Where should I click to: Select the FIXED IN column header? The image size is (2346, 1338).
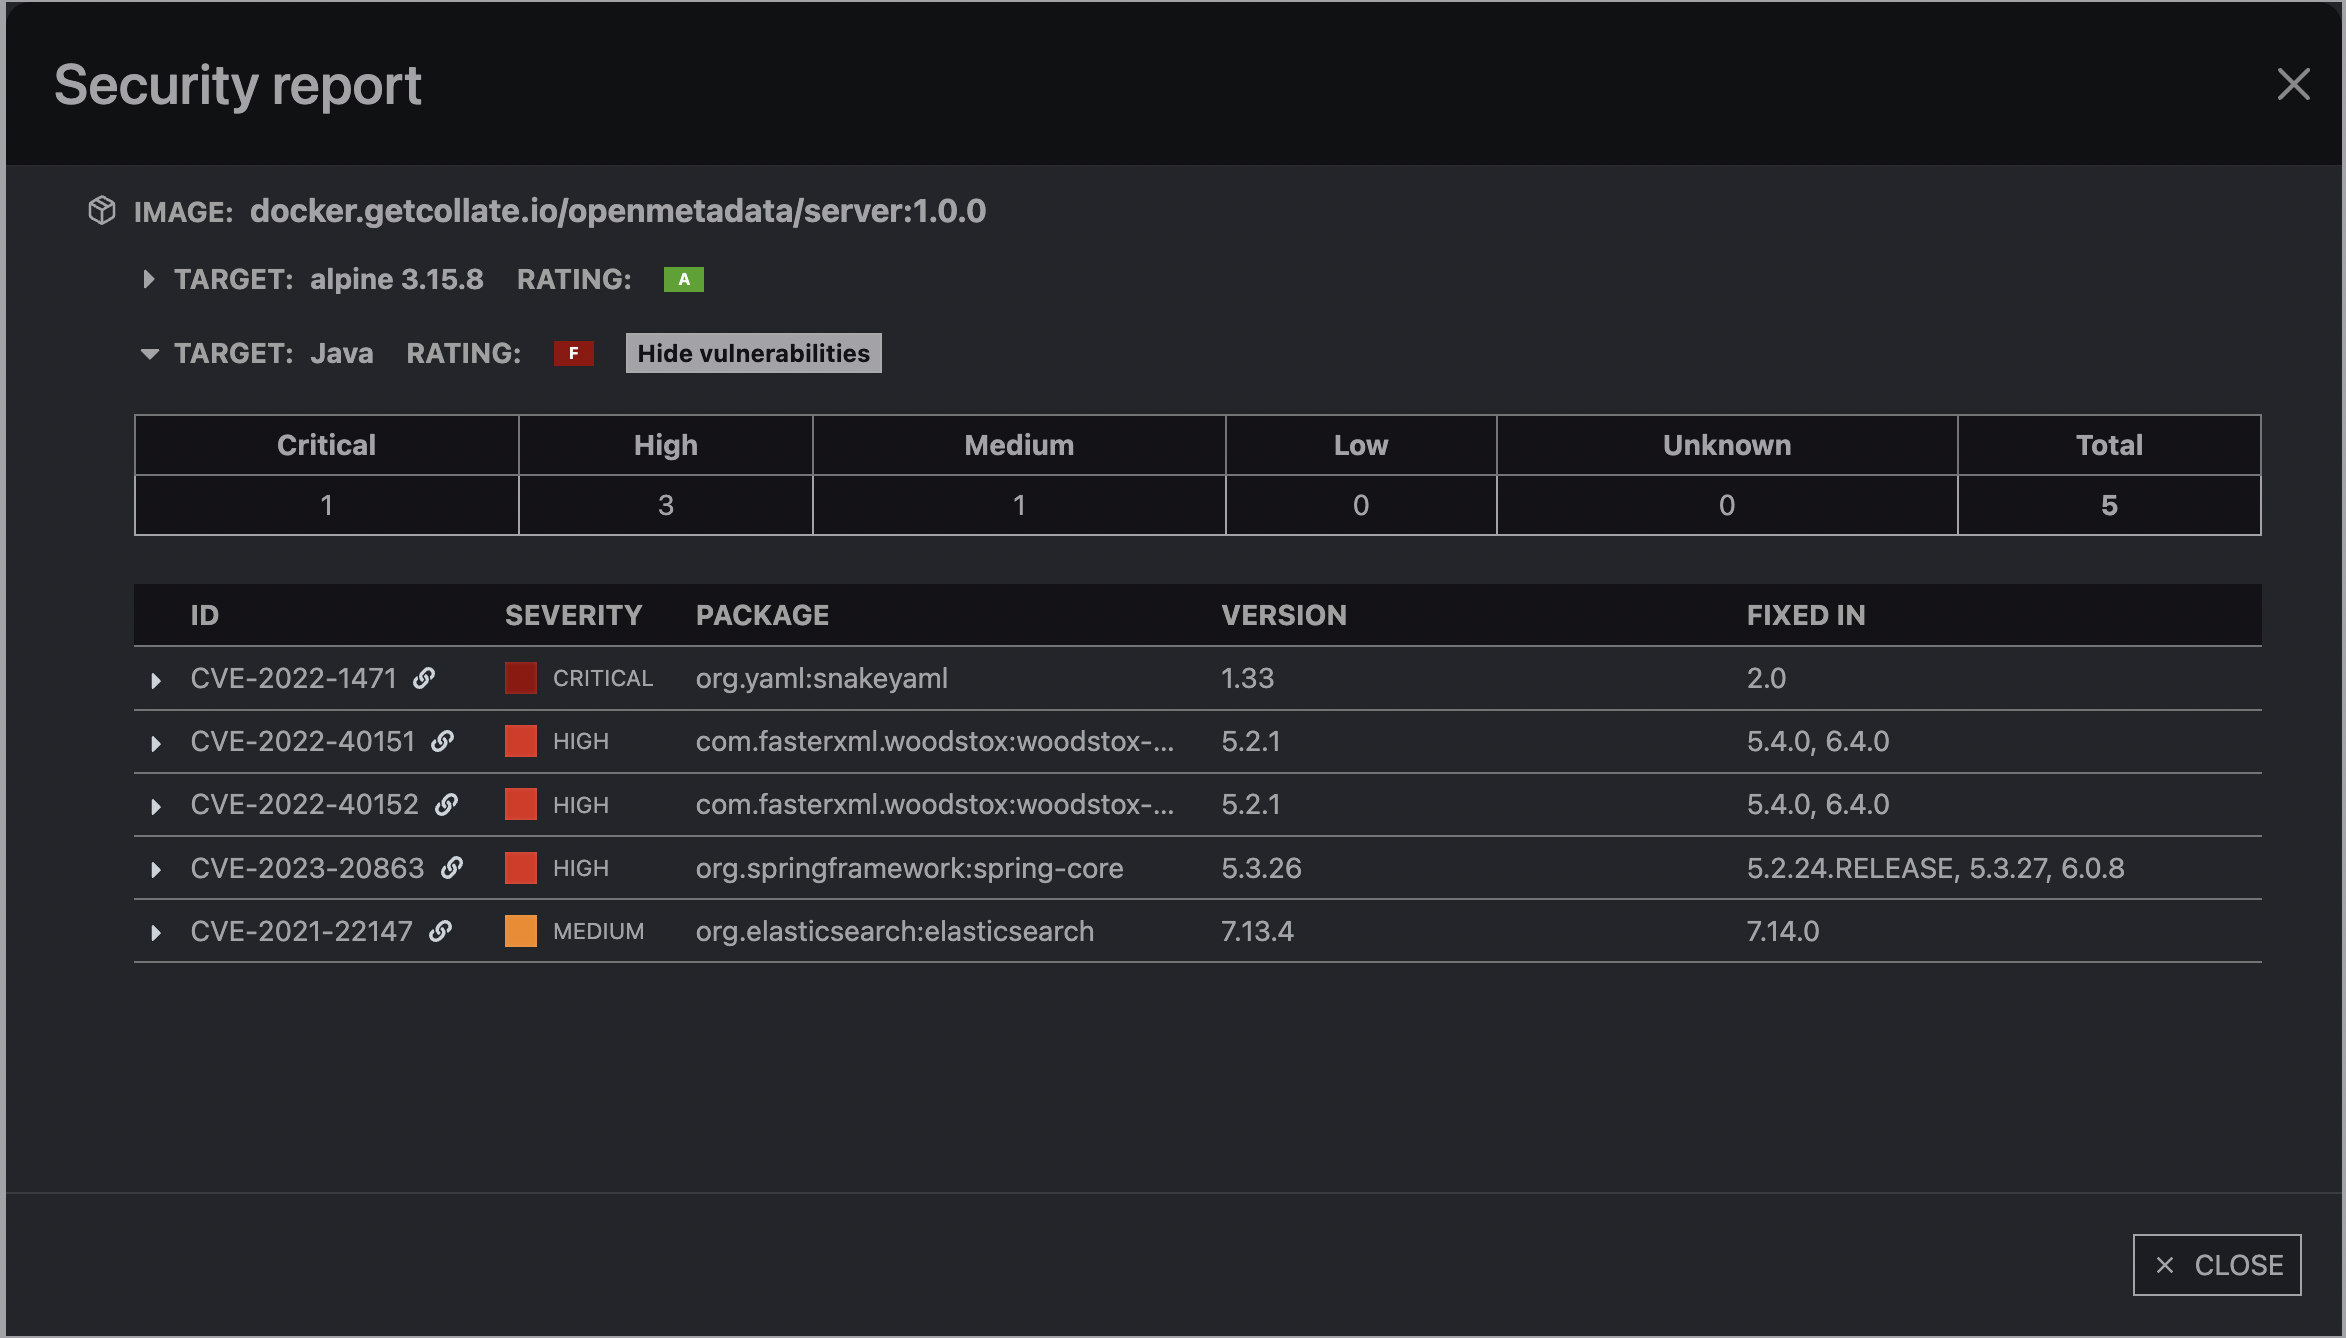pos(1806,615)
